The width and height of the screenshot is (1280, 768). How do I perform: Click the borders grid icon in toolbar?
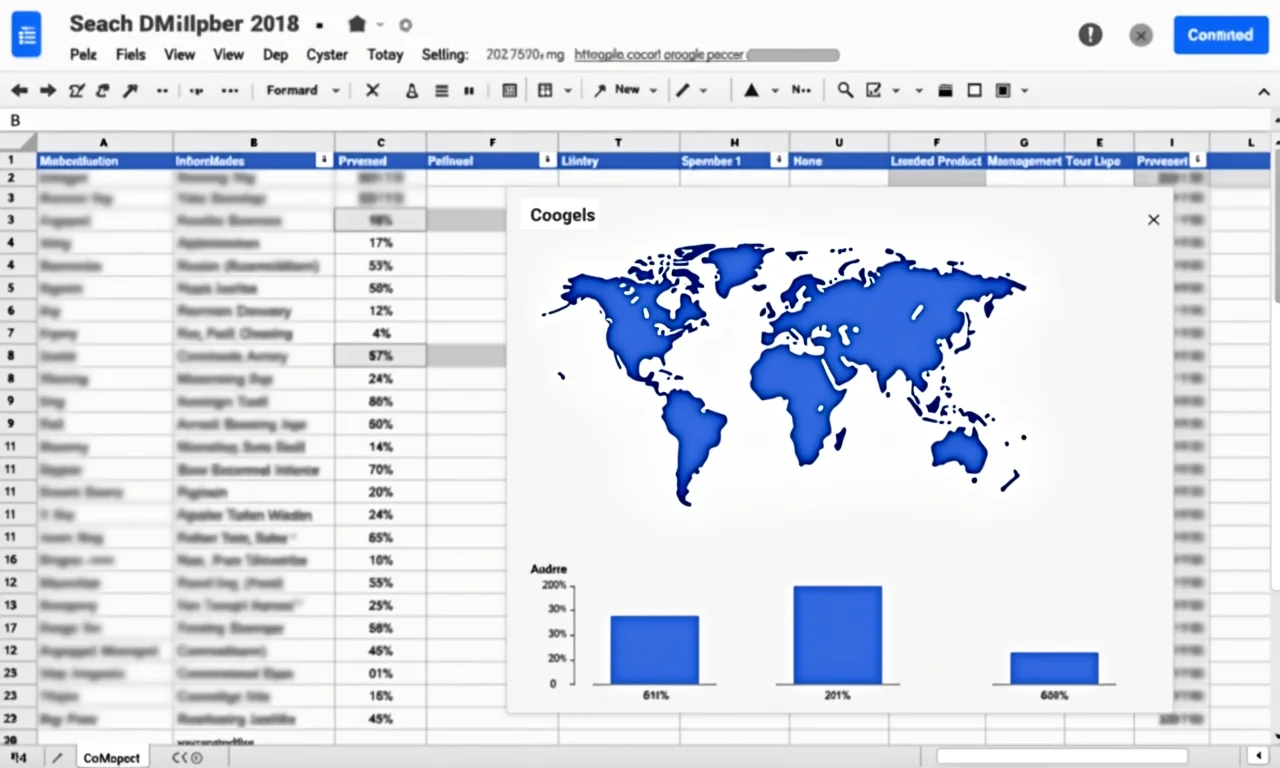coord(545,90)
